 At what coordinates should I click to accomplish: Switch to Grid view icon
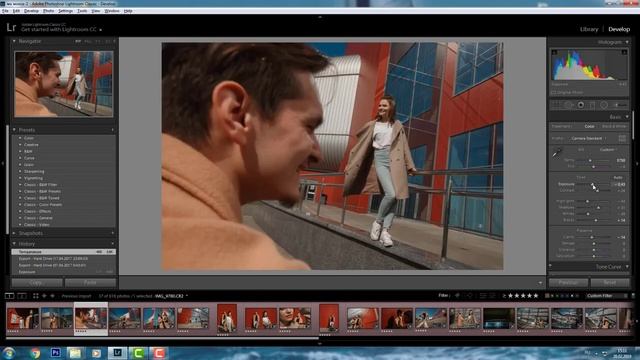tap(36, 296)
